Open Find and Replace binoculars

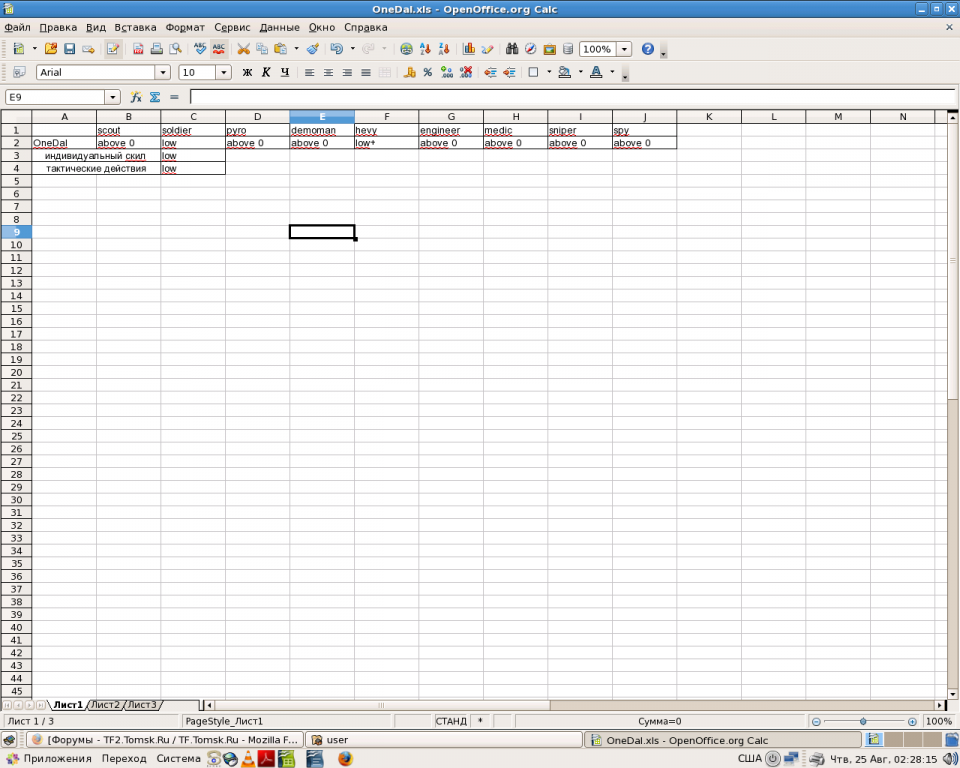[x=512, y=49]
